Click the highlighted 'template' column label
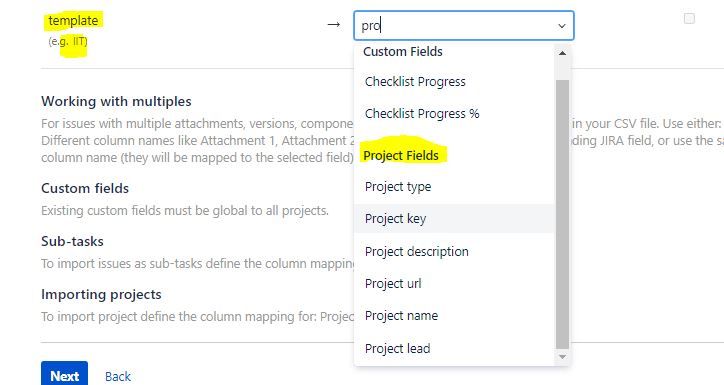 [73, 20]
